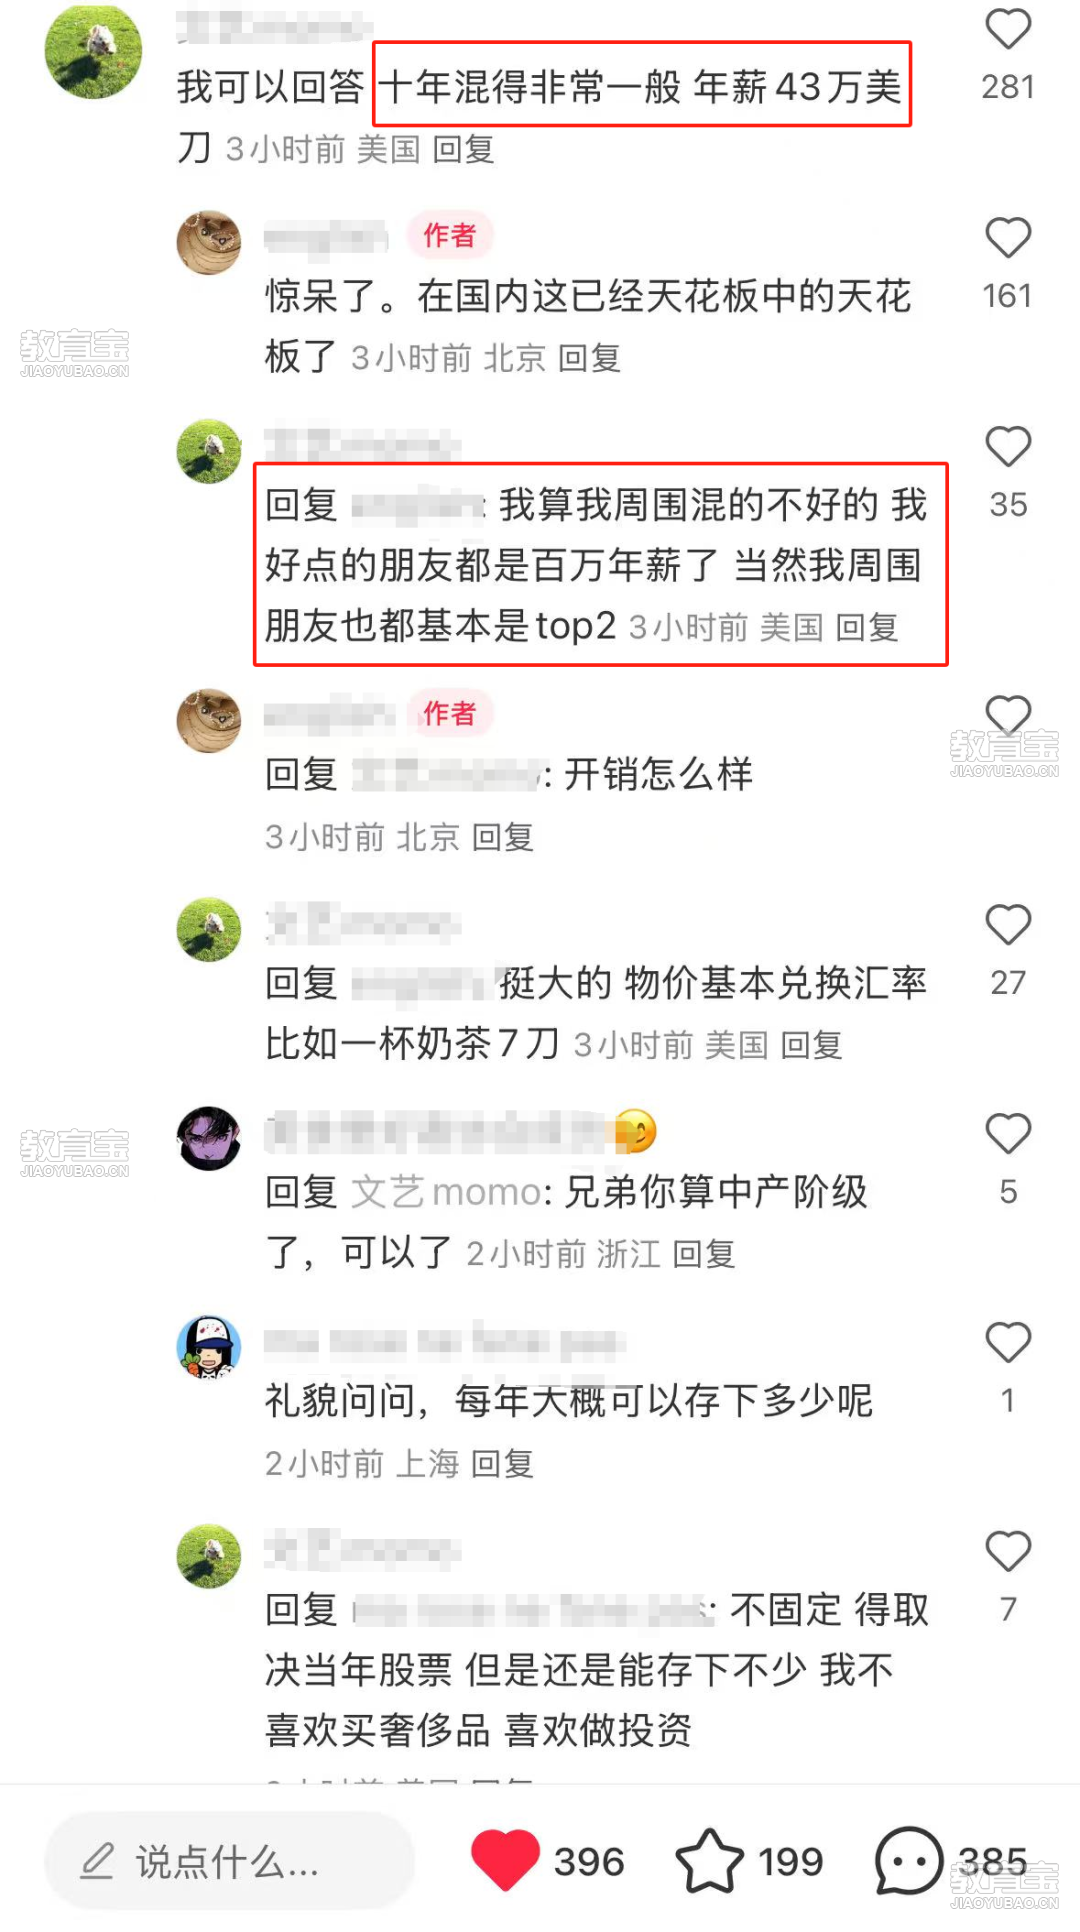Viewport: 1080px width, 1932px height.
Task: Open the 文艺momo username mention
Action: pyautogui.click(x=446, y=1192)
